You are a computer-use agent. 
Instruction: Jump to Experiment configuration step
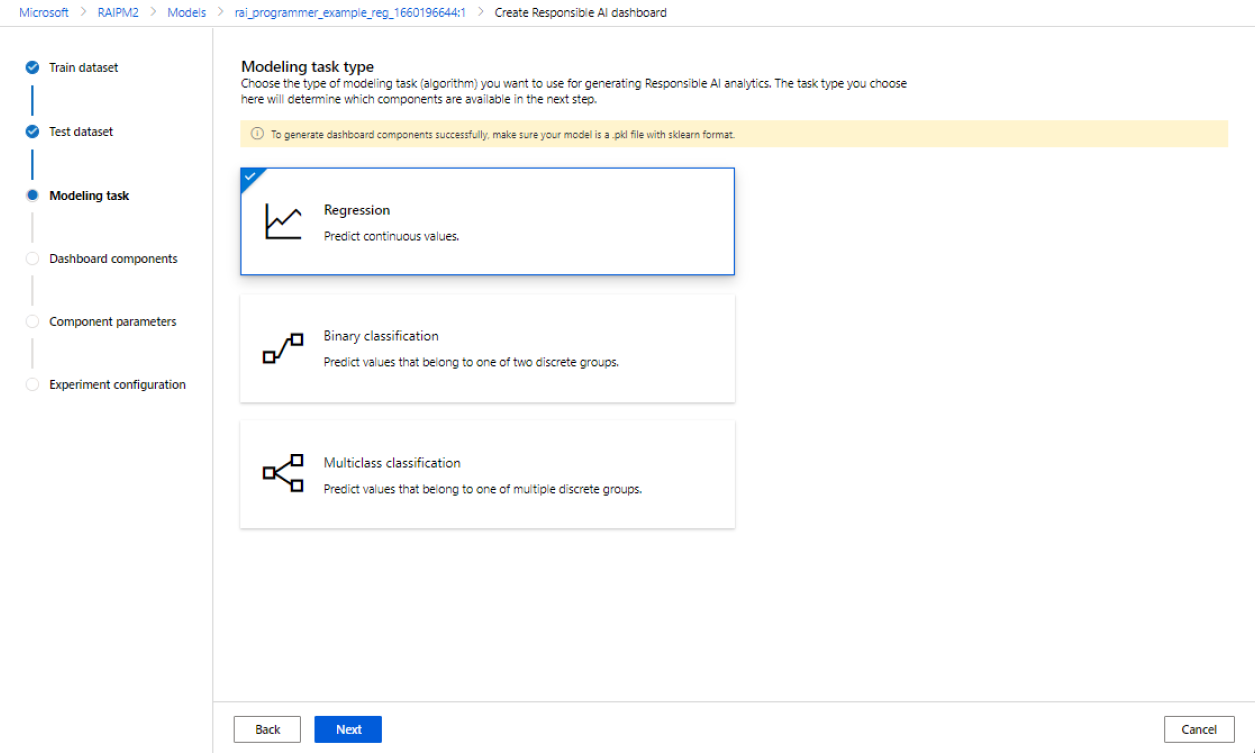(117, 385)
